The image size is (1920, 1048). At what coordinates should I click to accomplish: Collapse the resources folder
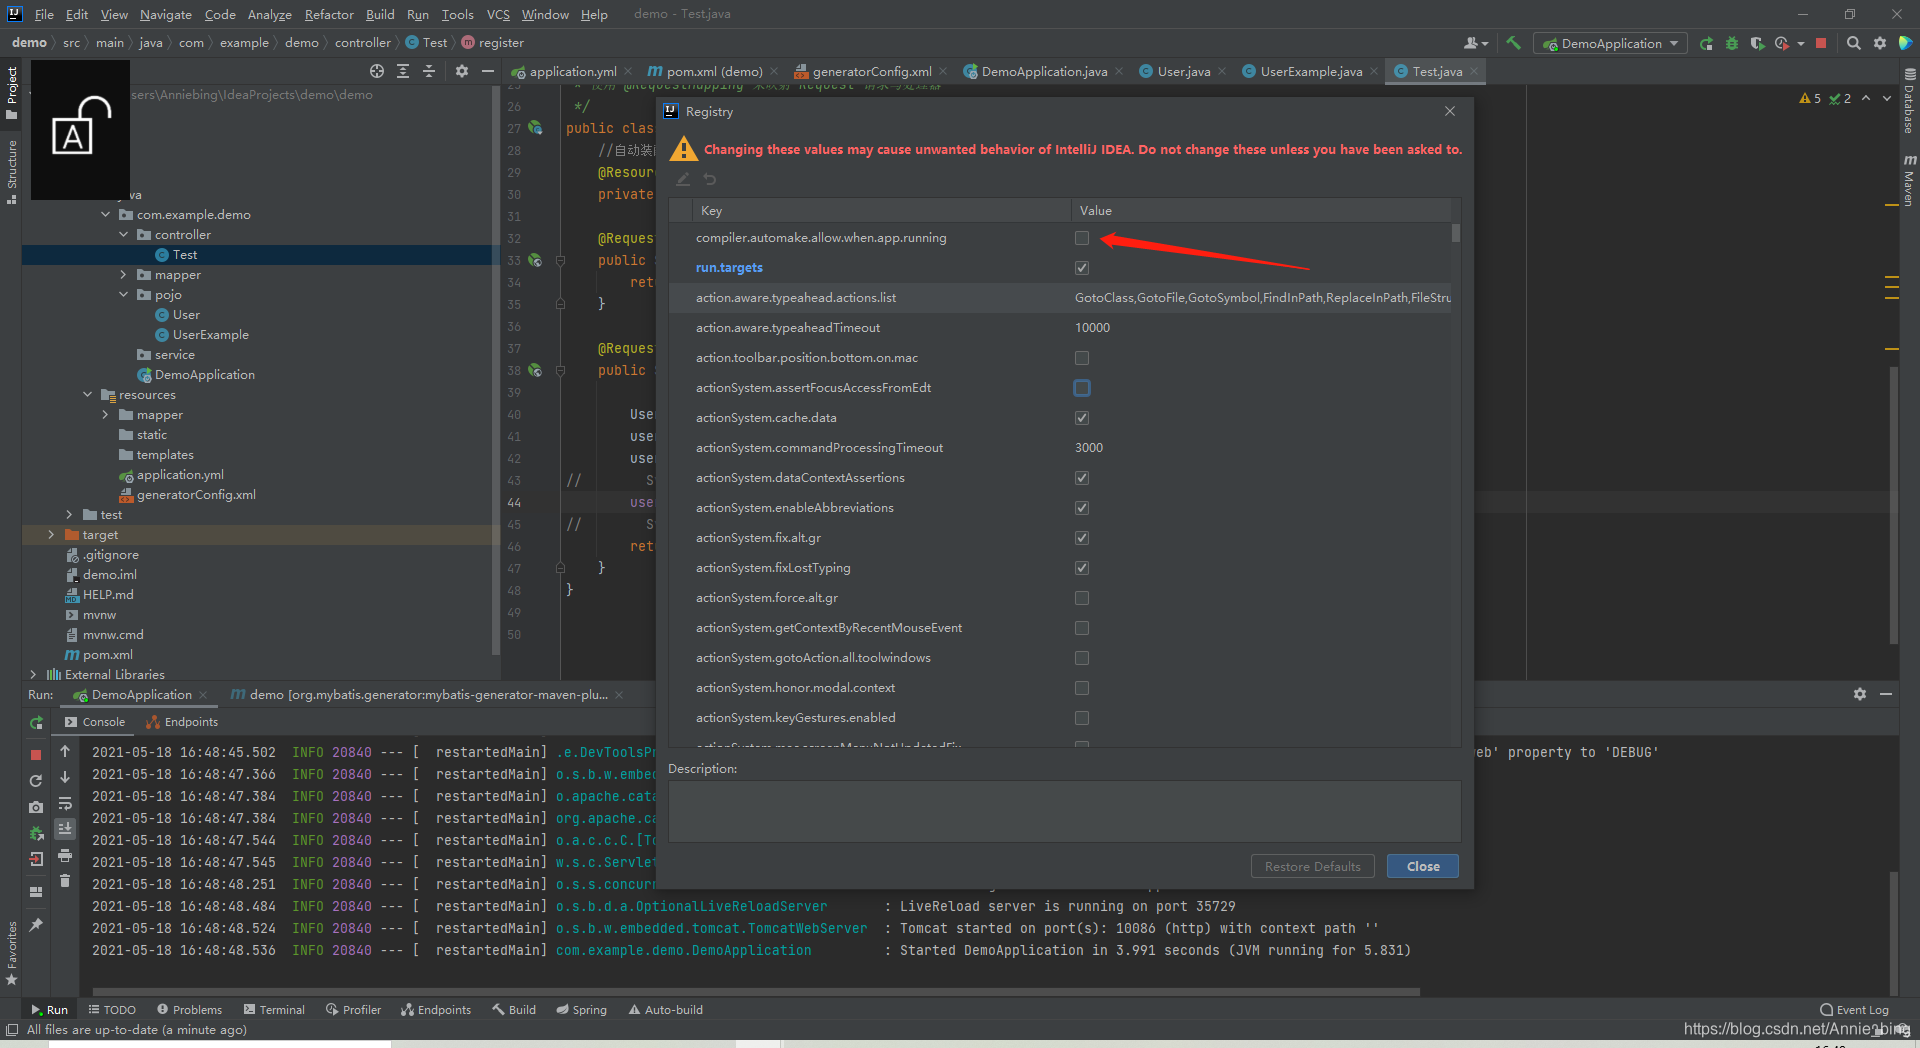click(x=88, y=394)
